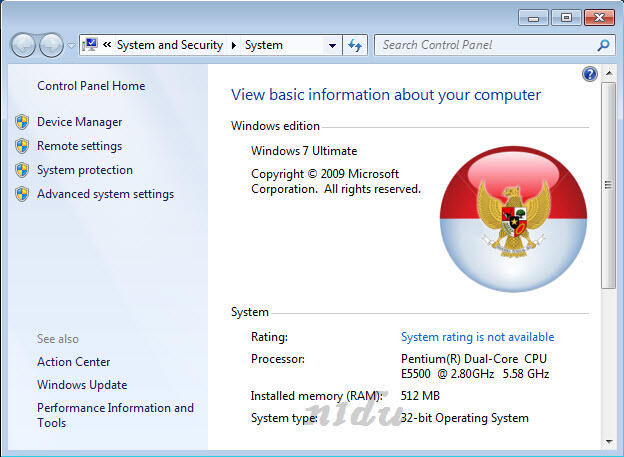
Task: Click the System breadcrumb
Action: [263, 45]
